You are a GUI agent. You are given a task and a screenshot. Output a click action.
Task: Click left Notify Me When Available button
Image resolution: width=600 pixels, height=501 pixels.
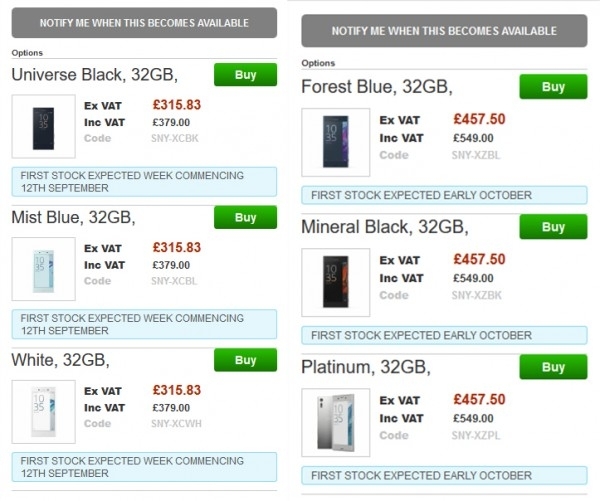[144, 23]
